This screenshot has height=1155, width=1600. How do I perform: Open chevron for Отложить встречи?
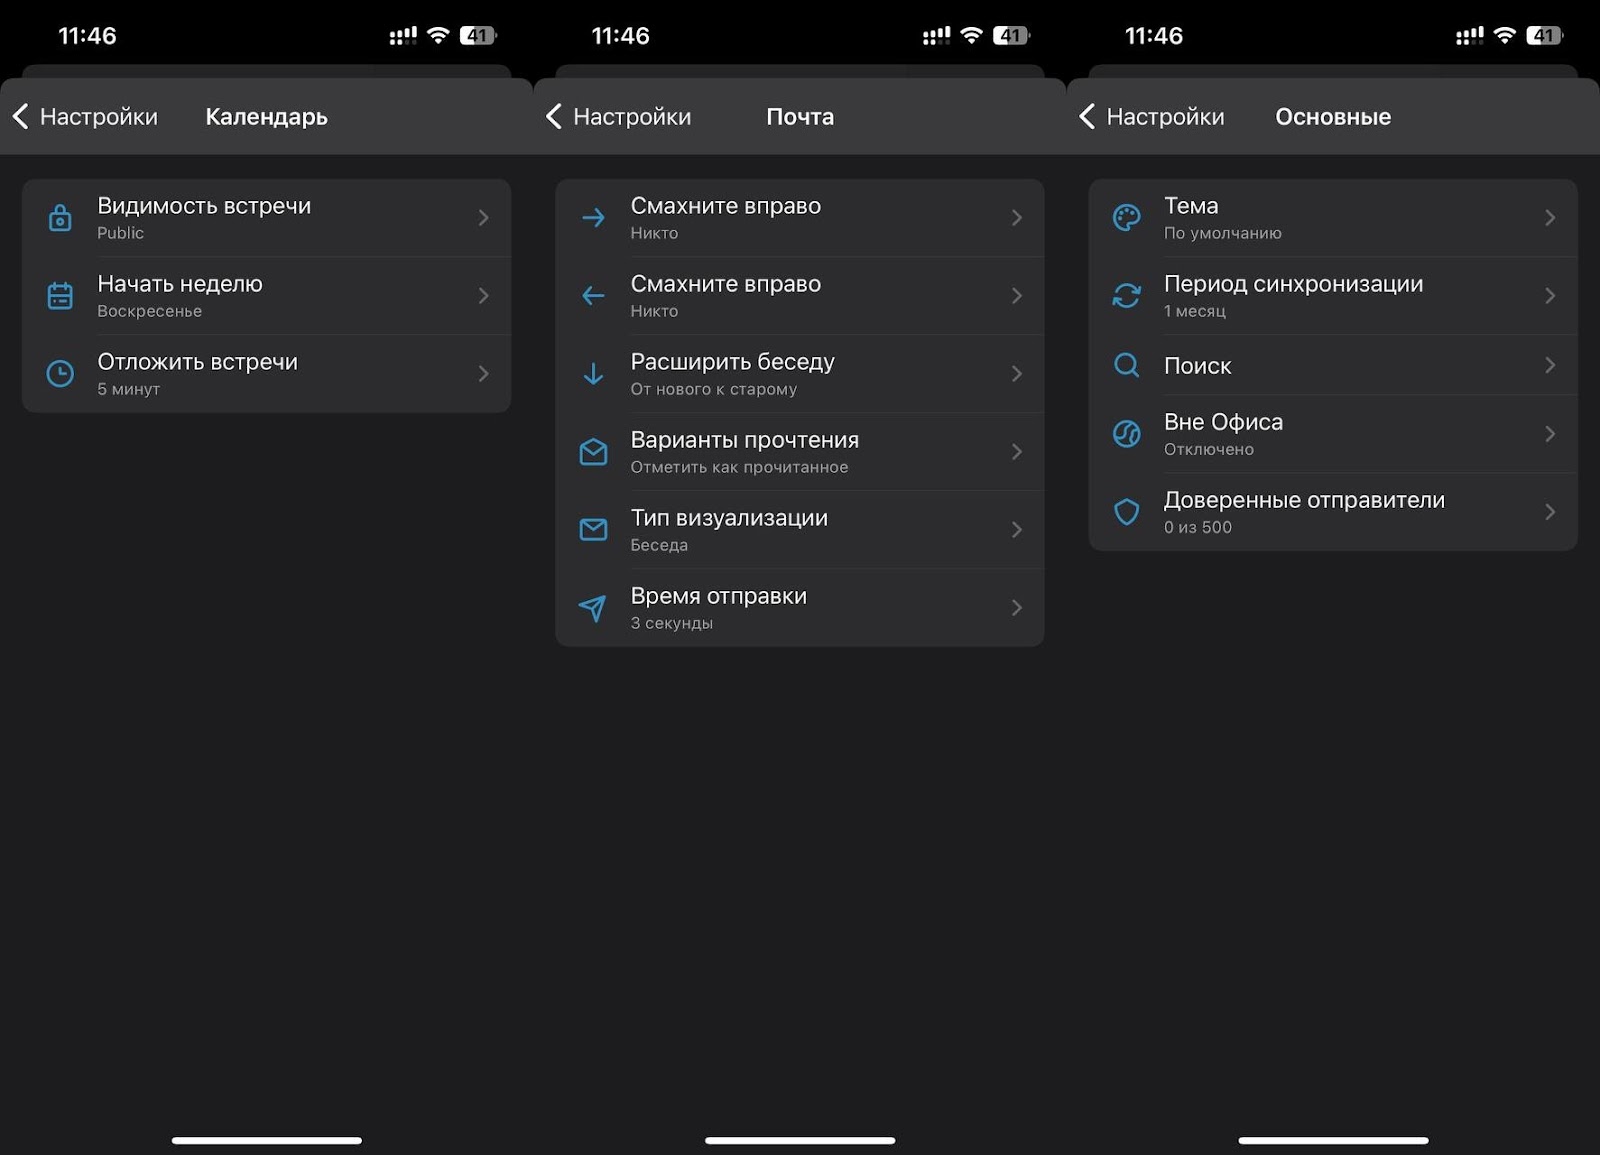[484, 374]
